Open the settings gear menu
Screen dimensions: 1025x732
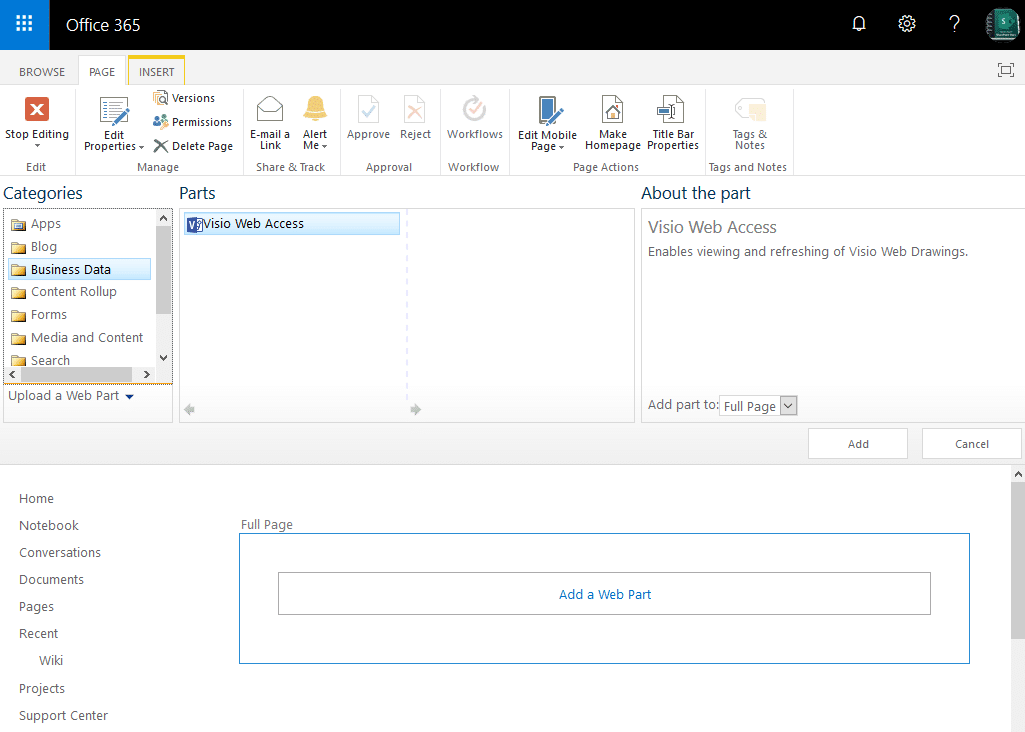click(907, 24)
